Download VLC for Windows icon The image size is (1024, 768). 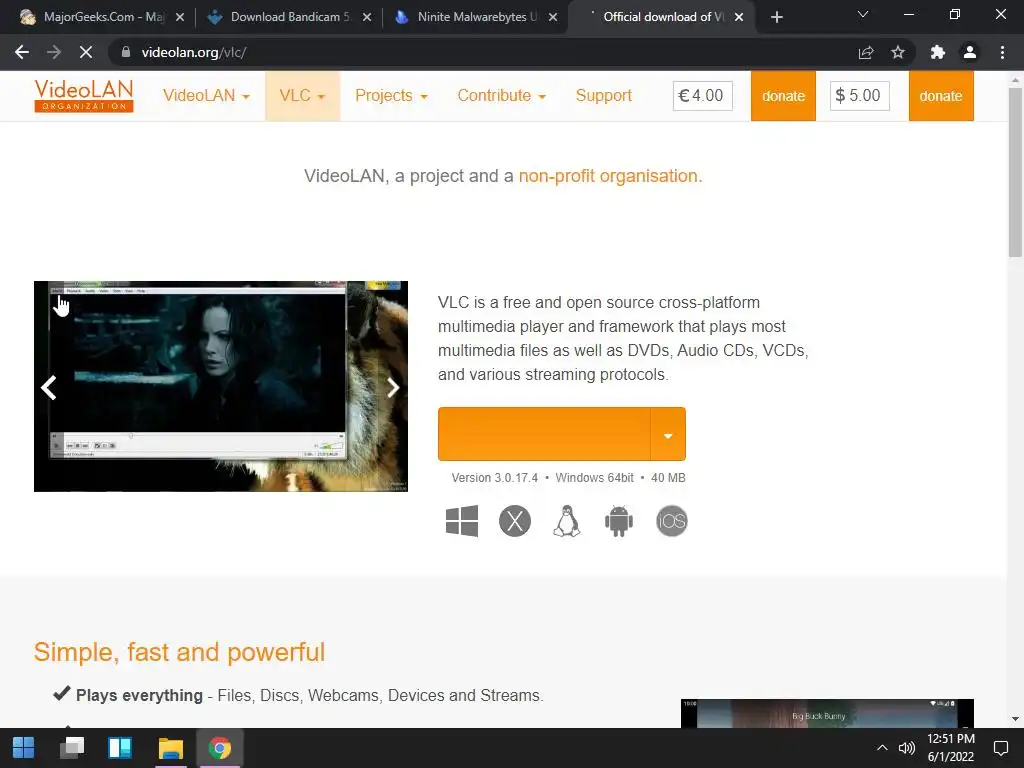pyautogui.click(x=462, y=521)
